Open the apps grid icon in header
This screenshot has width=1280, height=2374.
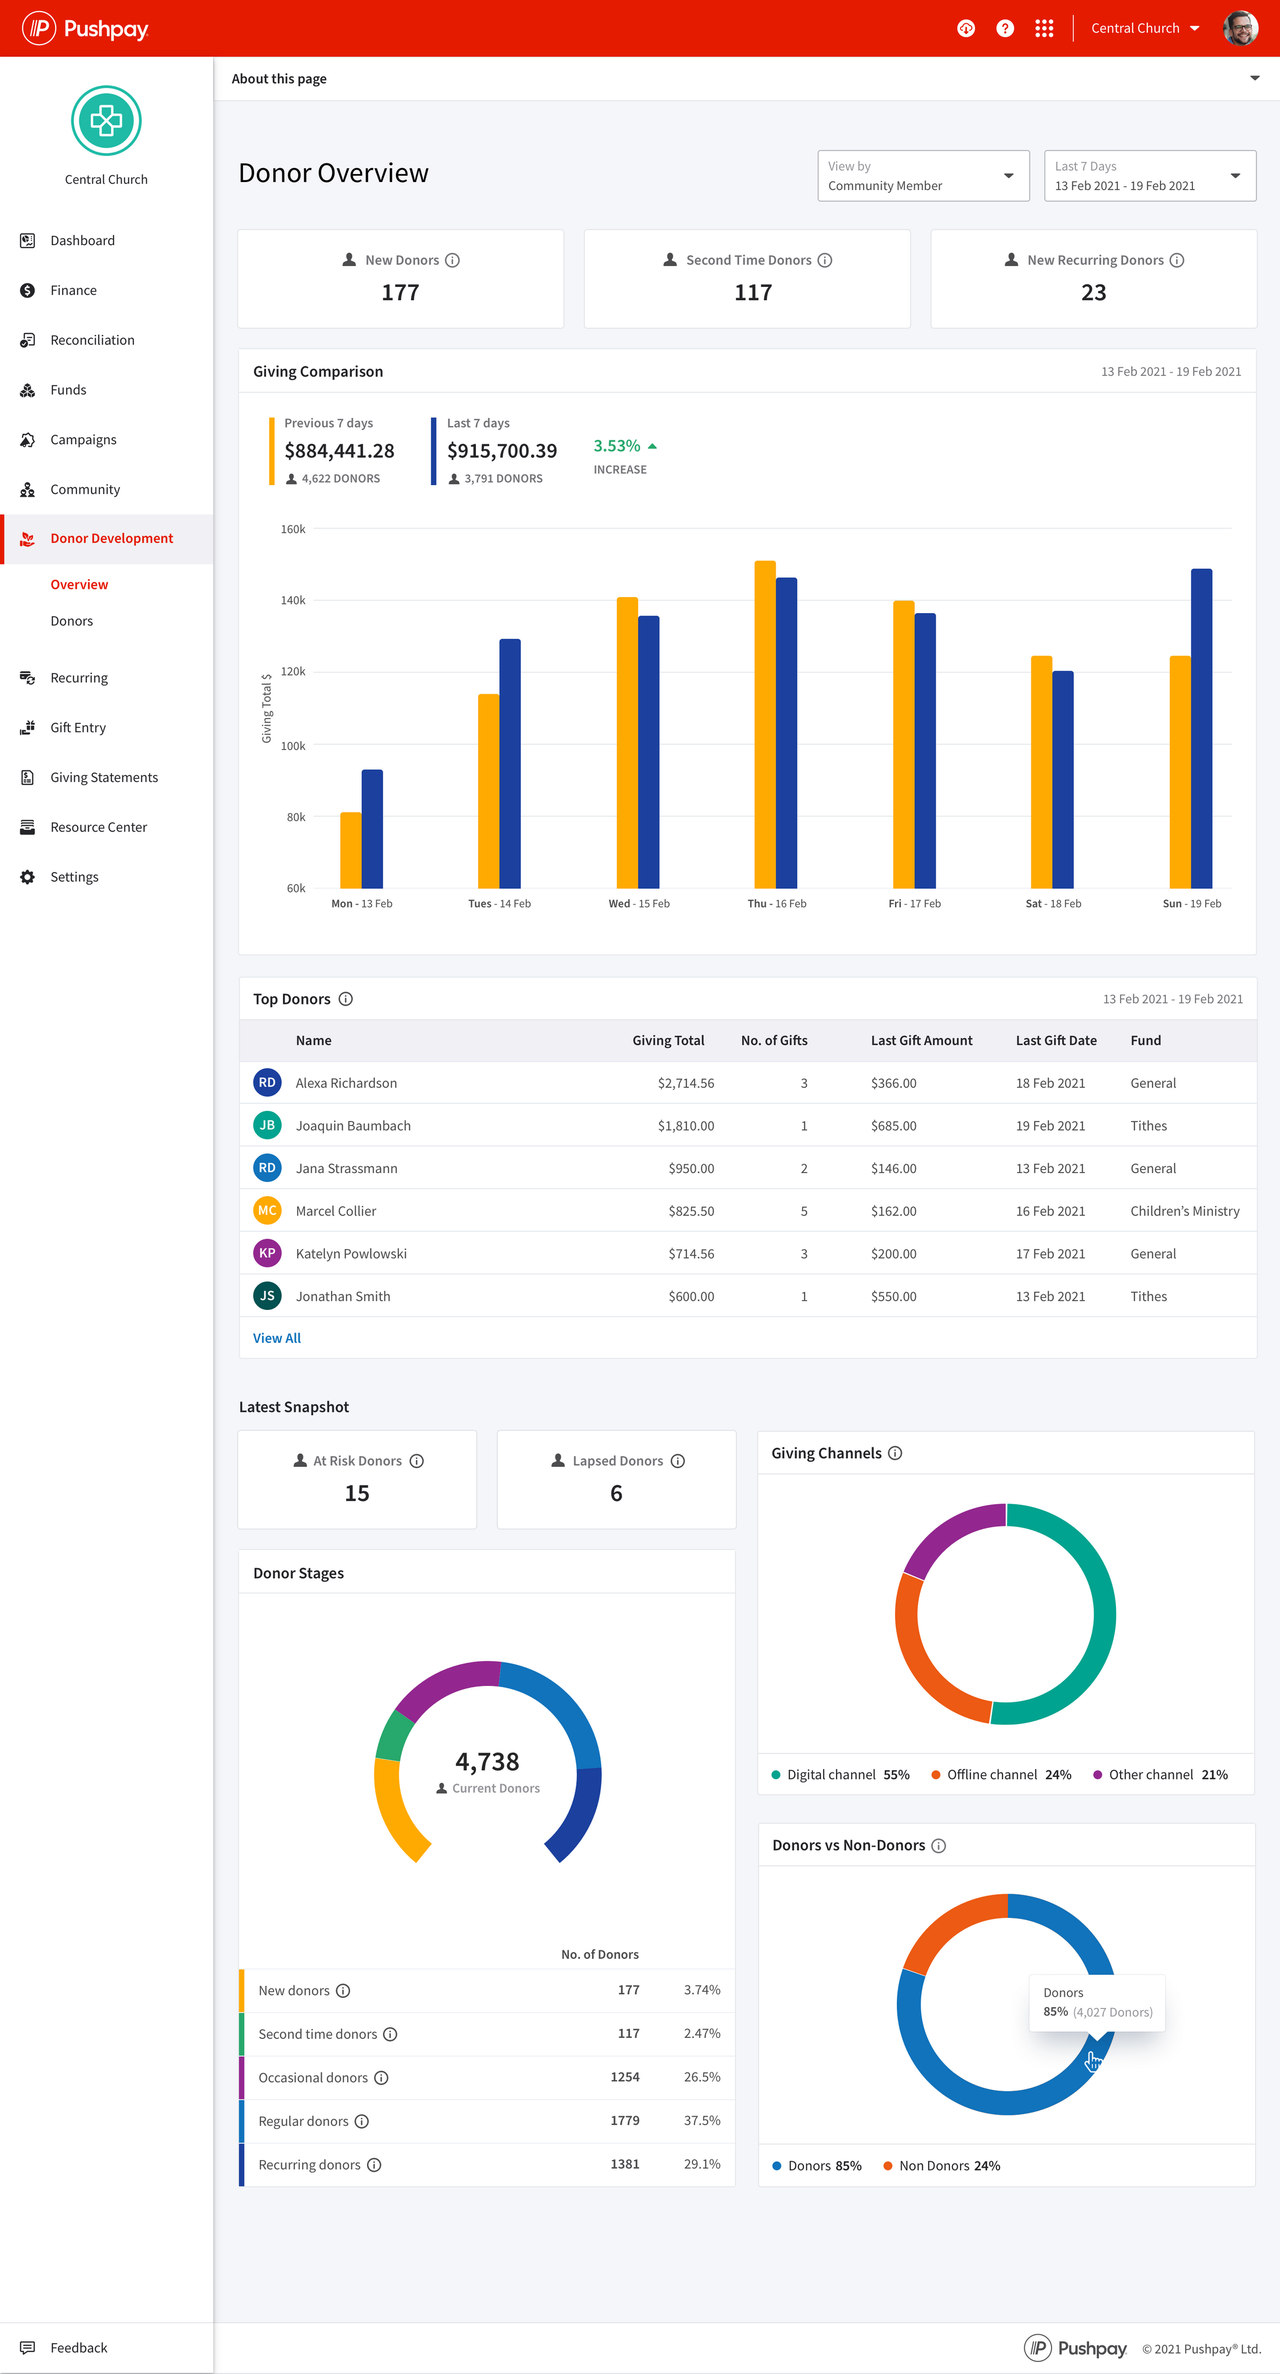point(1044,28)
